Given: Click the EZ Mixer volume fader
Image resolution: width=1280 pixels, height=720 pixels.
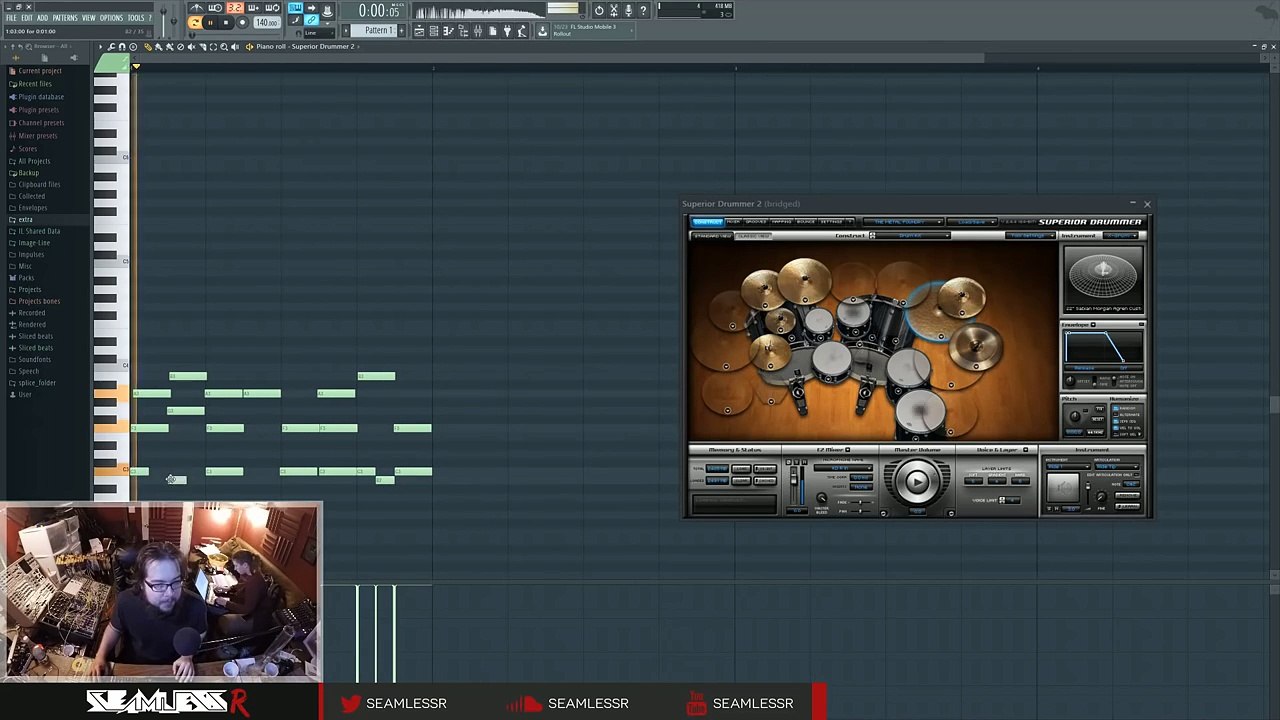Looking at the screenshot, I should pos(793,479).
